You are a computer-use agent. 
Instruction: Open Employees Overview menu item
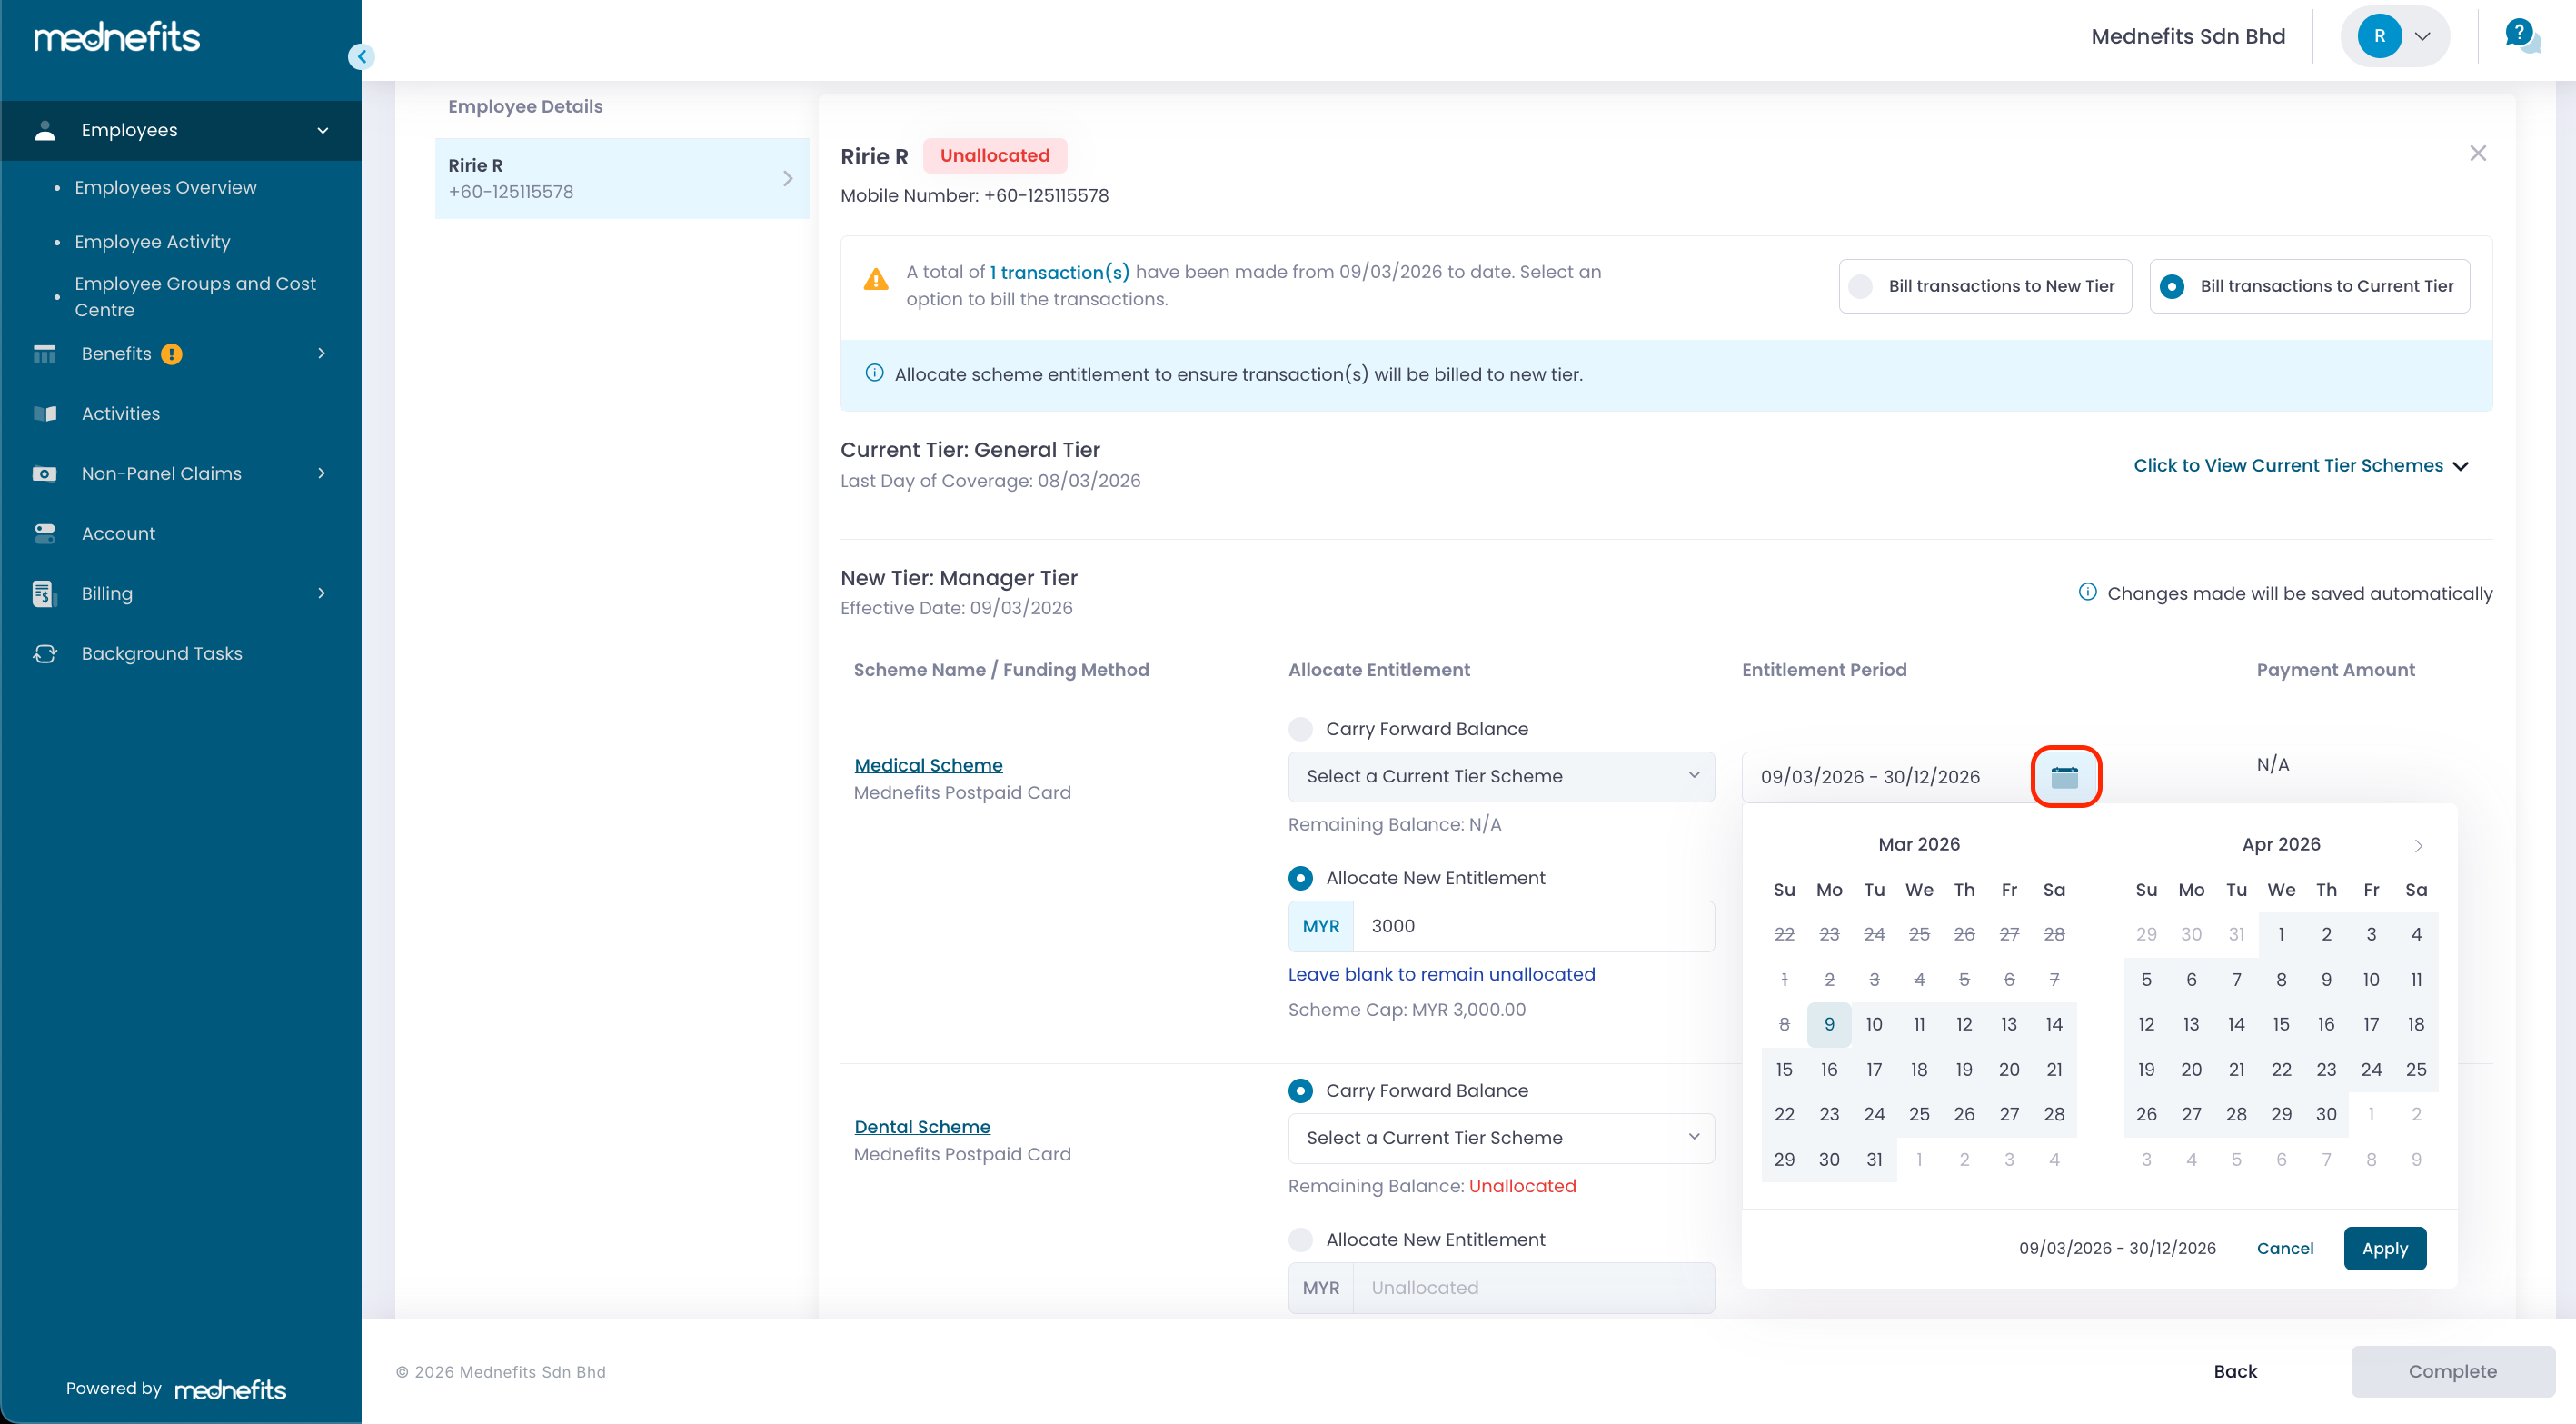click(x=165, y=187)
